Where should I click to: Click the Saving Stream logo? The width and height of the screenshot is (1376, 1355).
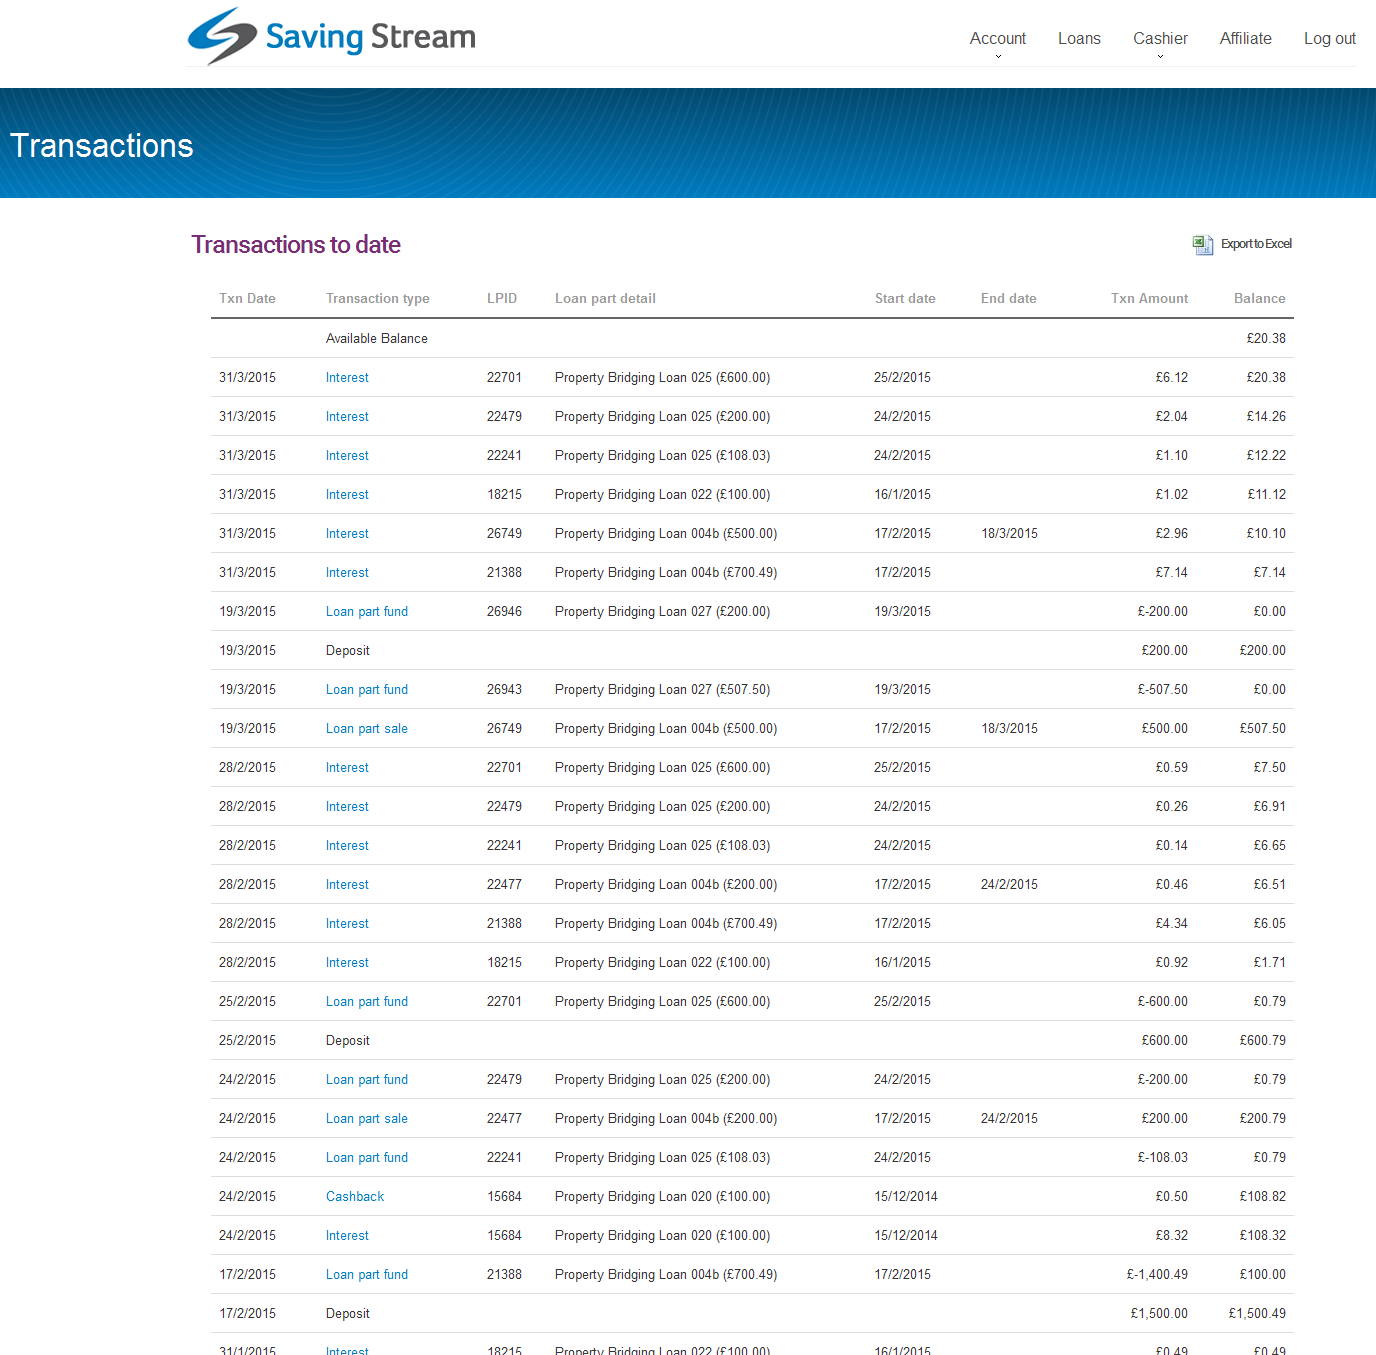(x=331, y=36)
